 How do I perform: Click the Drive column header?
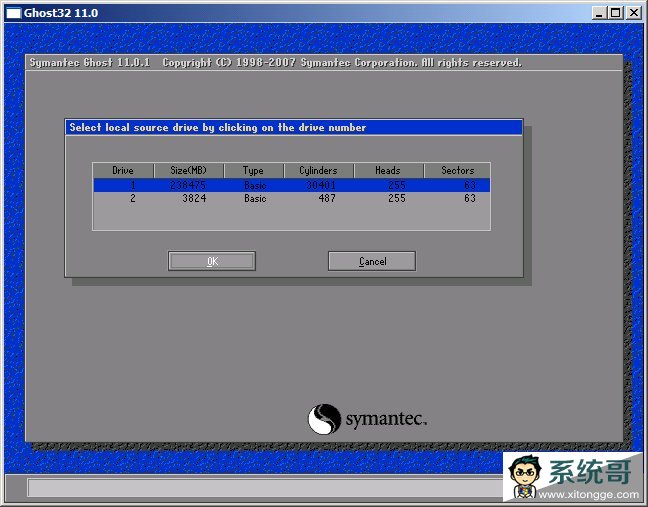pyautogui.click(x=123, y=171)
